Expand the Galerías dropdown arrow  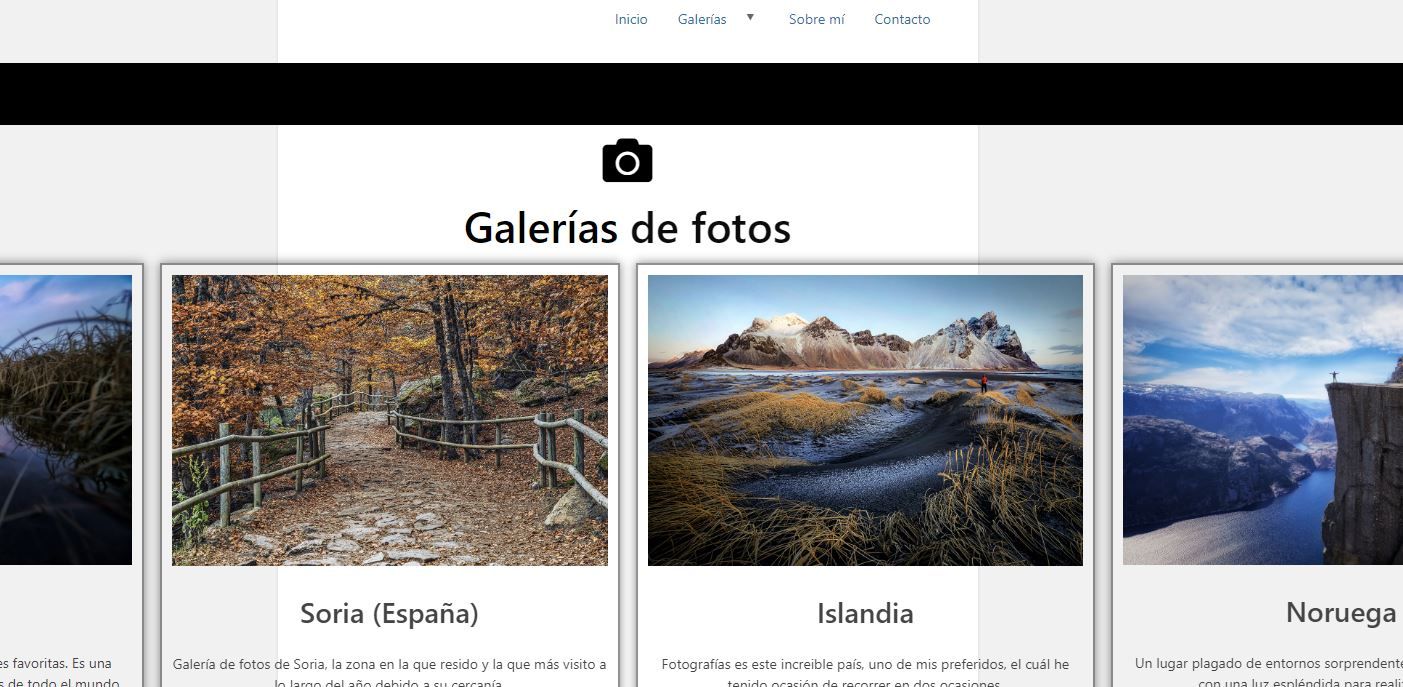tap(750, 17)
